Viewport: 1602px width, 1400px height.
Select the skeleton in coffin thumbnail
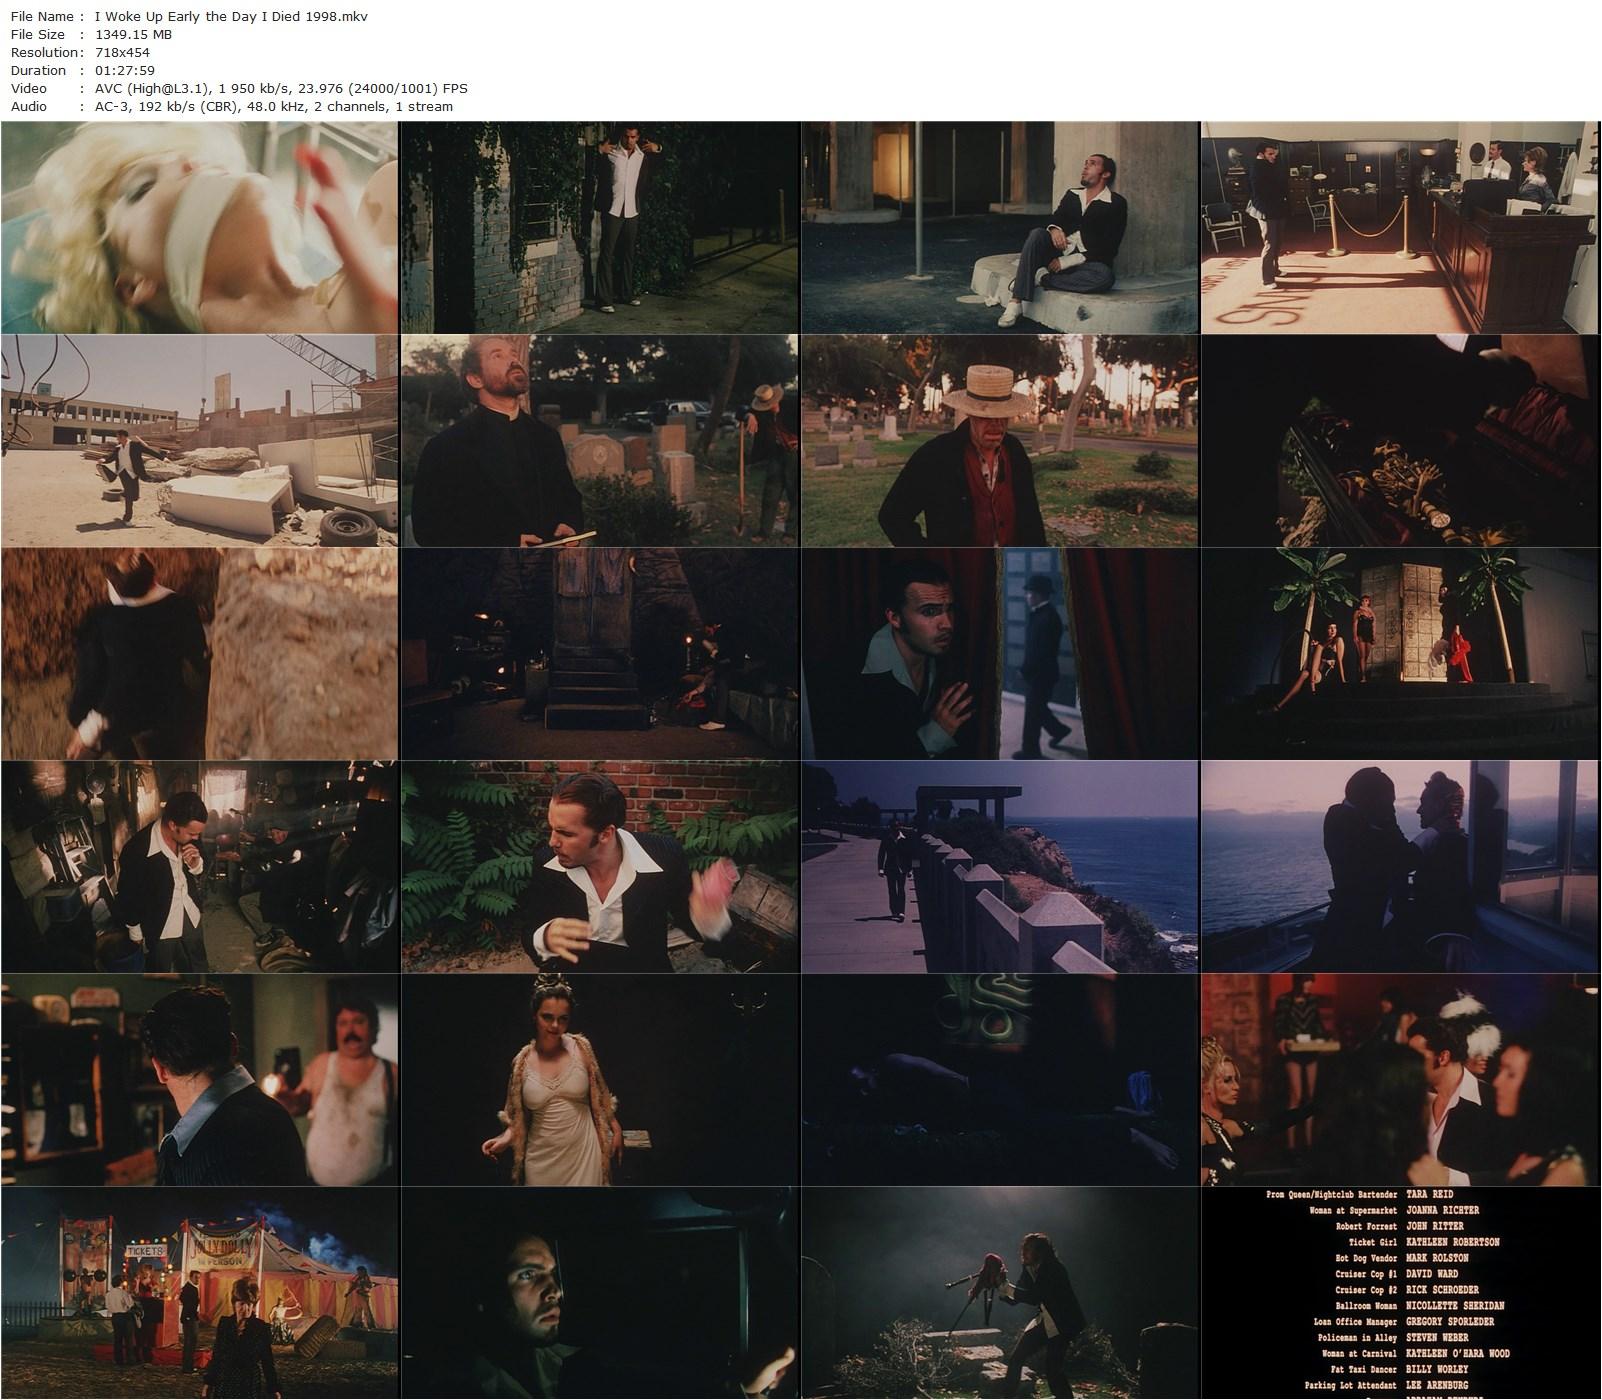[x=1400, y=441]
